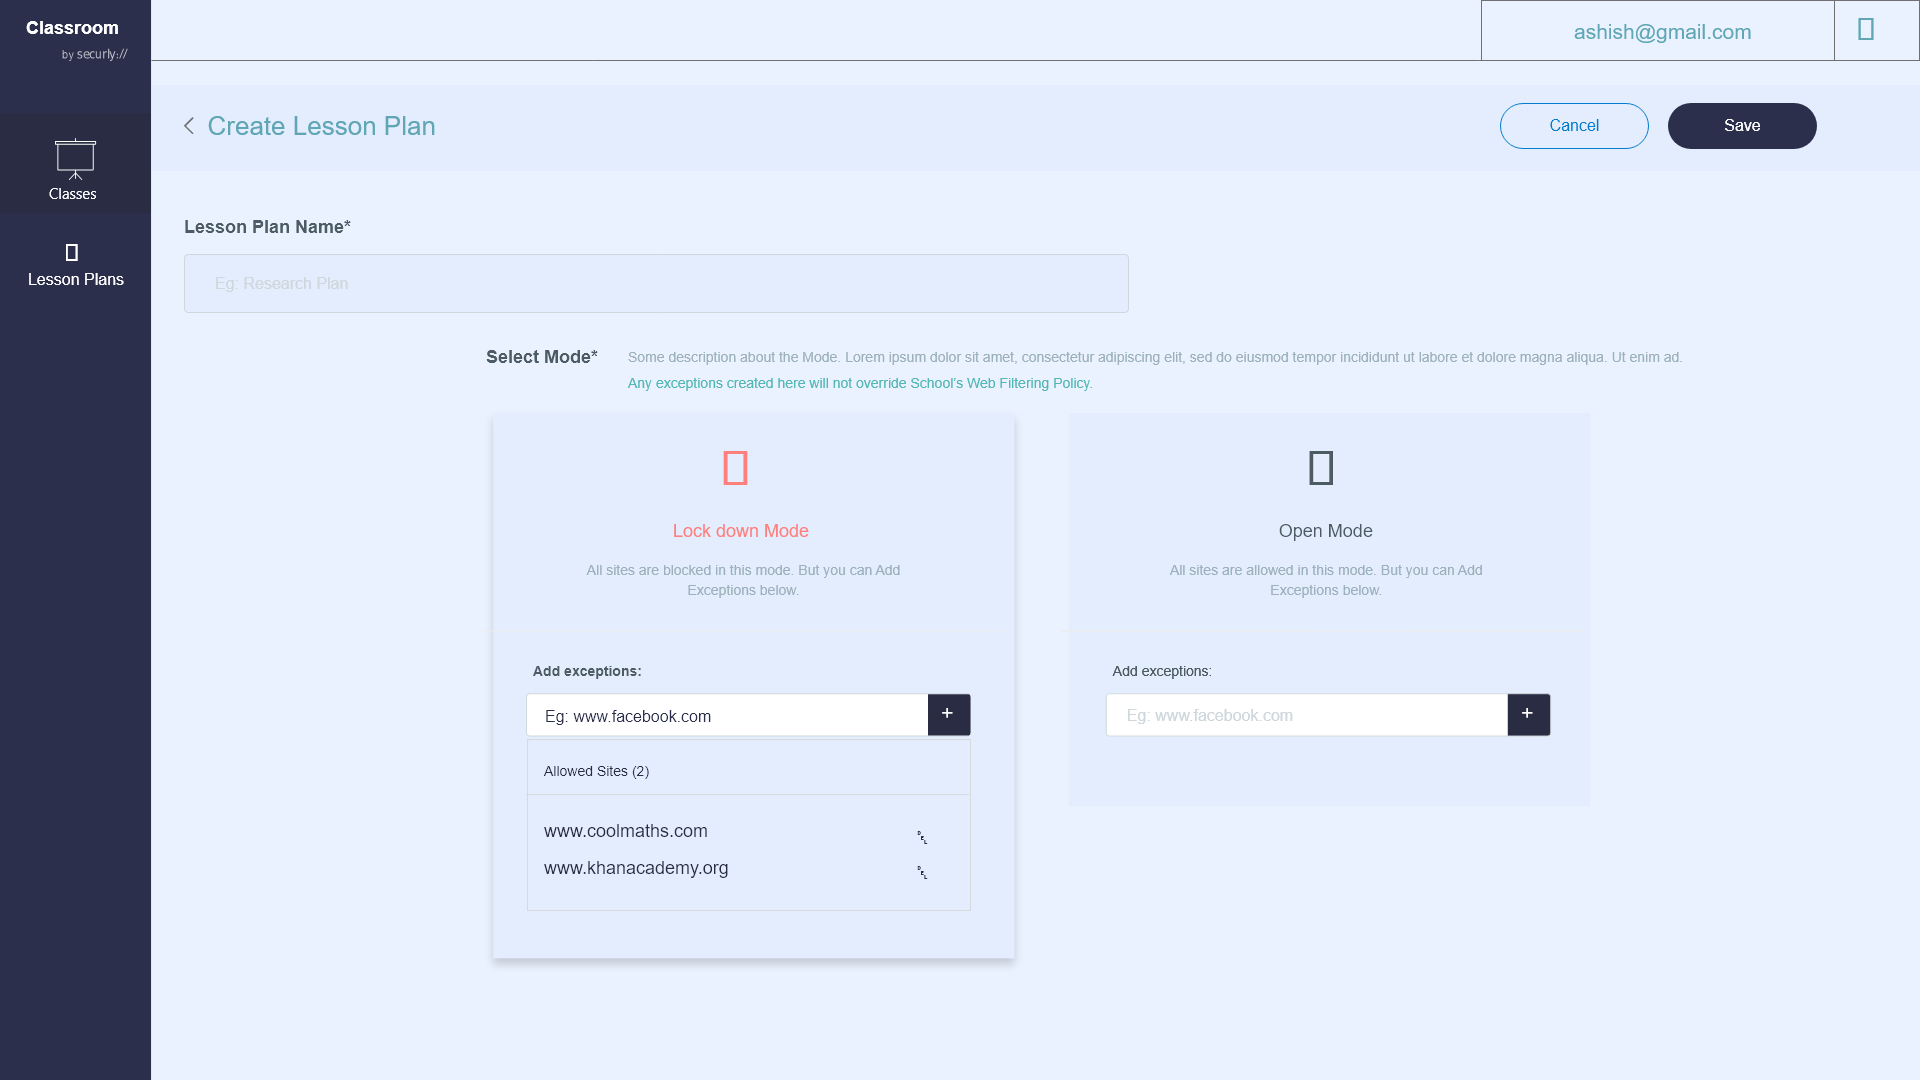Click the Lock down Mode icon
The height and width of the screenshot is (1080, 1920).
pyautogui.click(x=735, y=468)
